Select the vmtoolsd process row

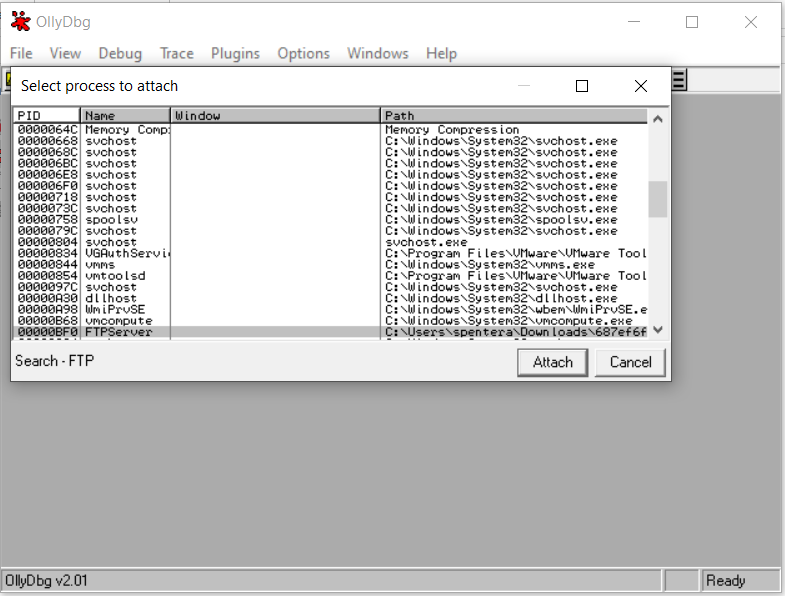point(330,276)
